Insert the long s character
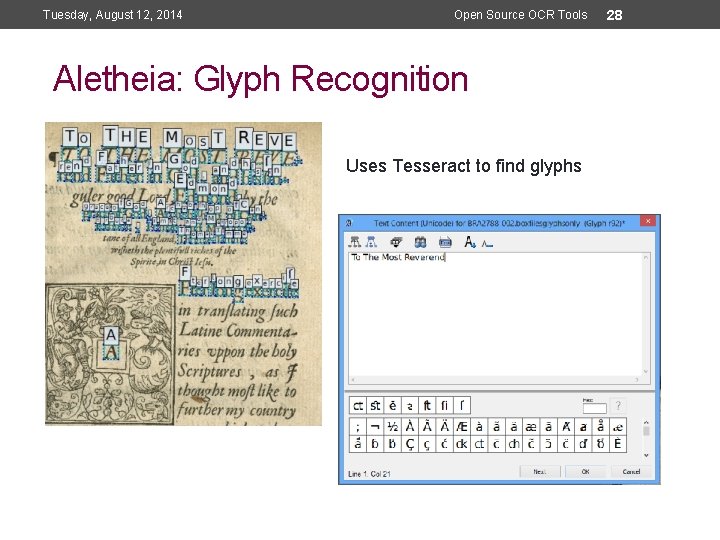Viewport: 720px width, 540px height. (x=461, y=406)
